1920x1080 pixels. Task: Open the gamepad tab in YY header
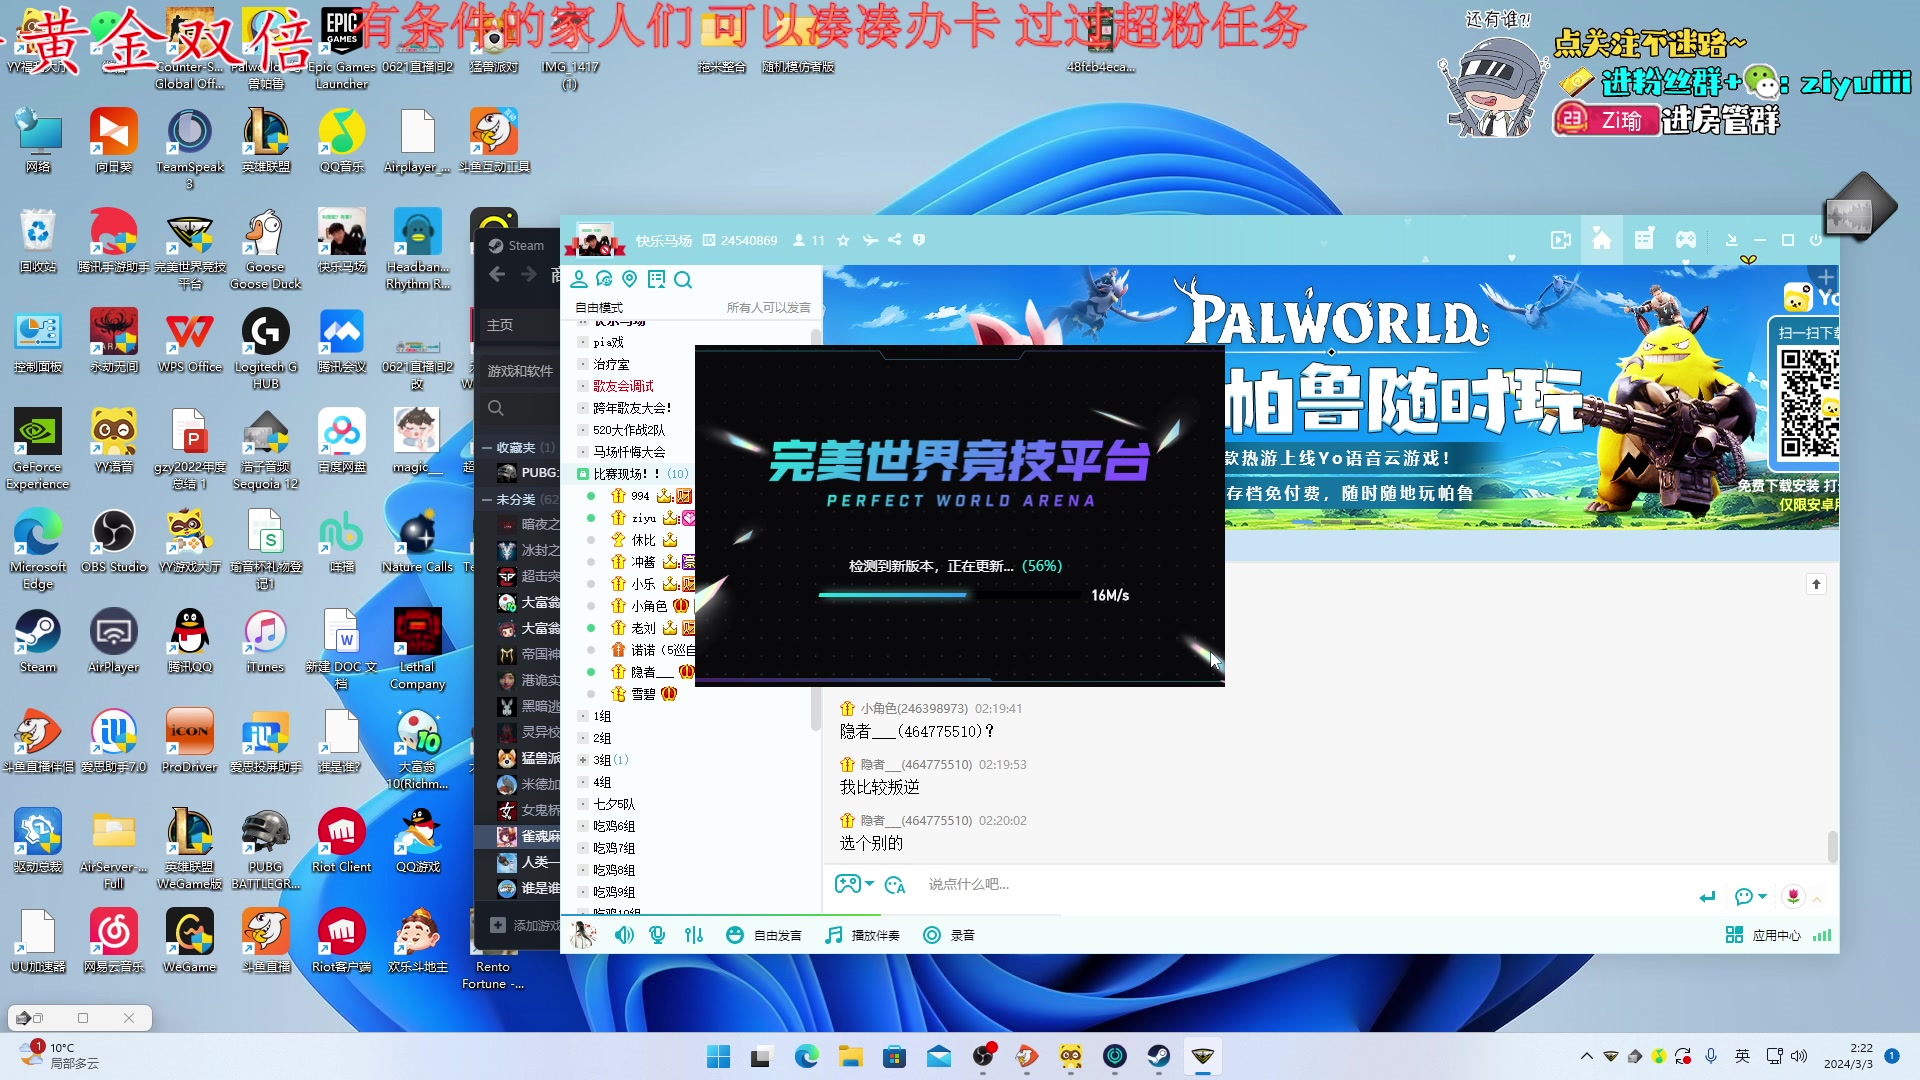pyautogui.click(x=1686, y=240)
